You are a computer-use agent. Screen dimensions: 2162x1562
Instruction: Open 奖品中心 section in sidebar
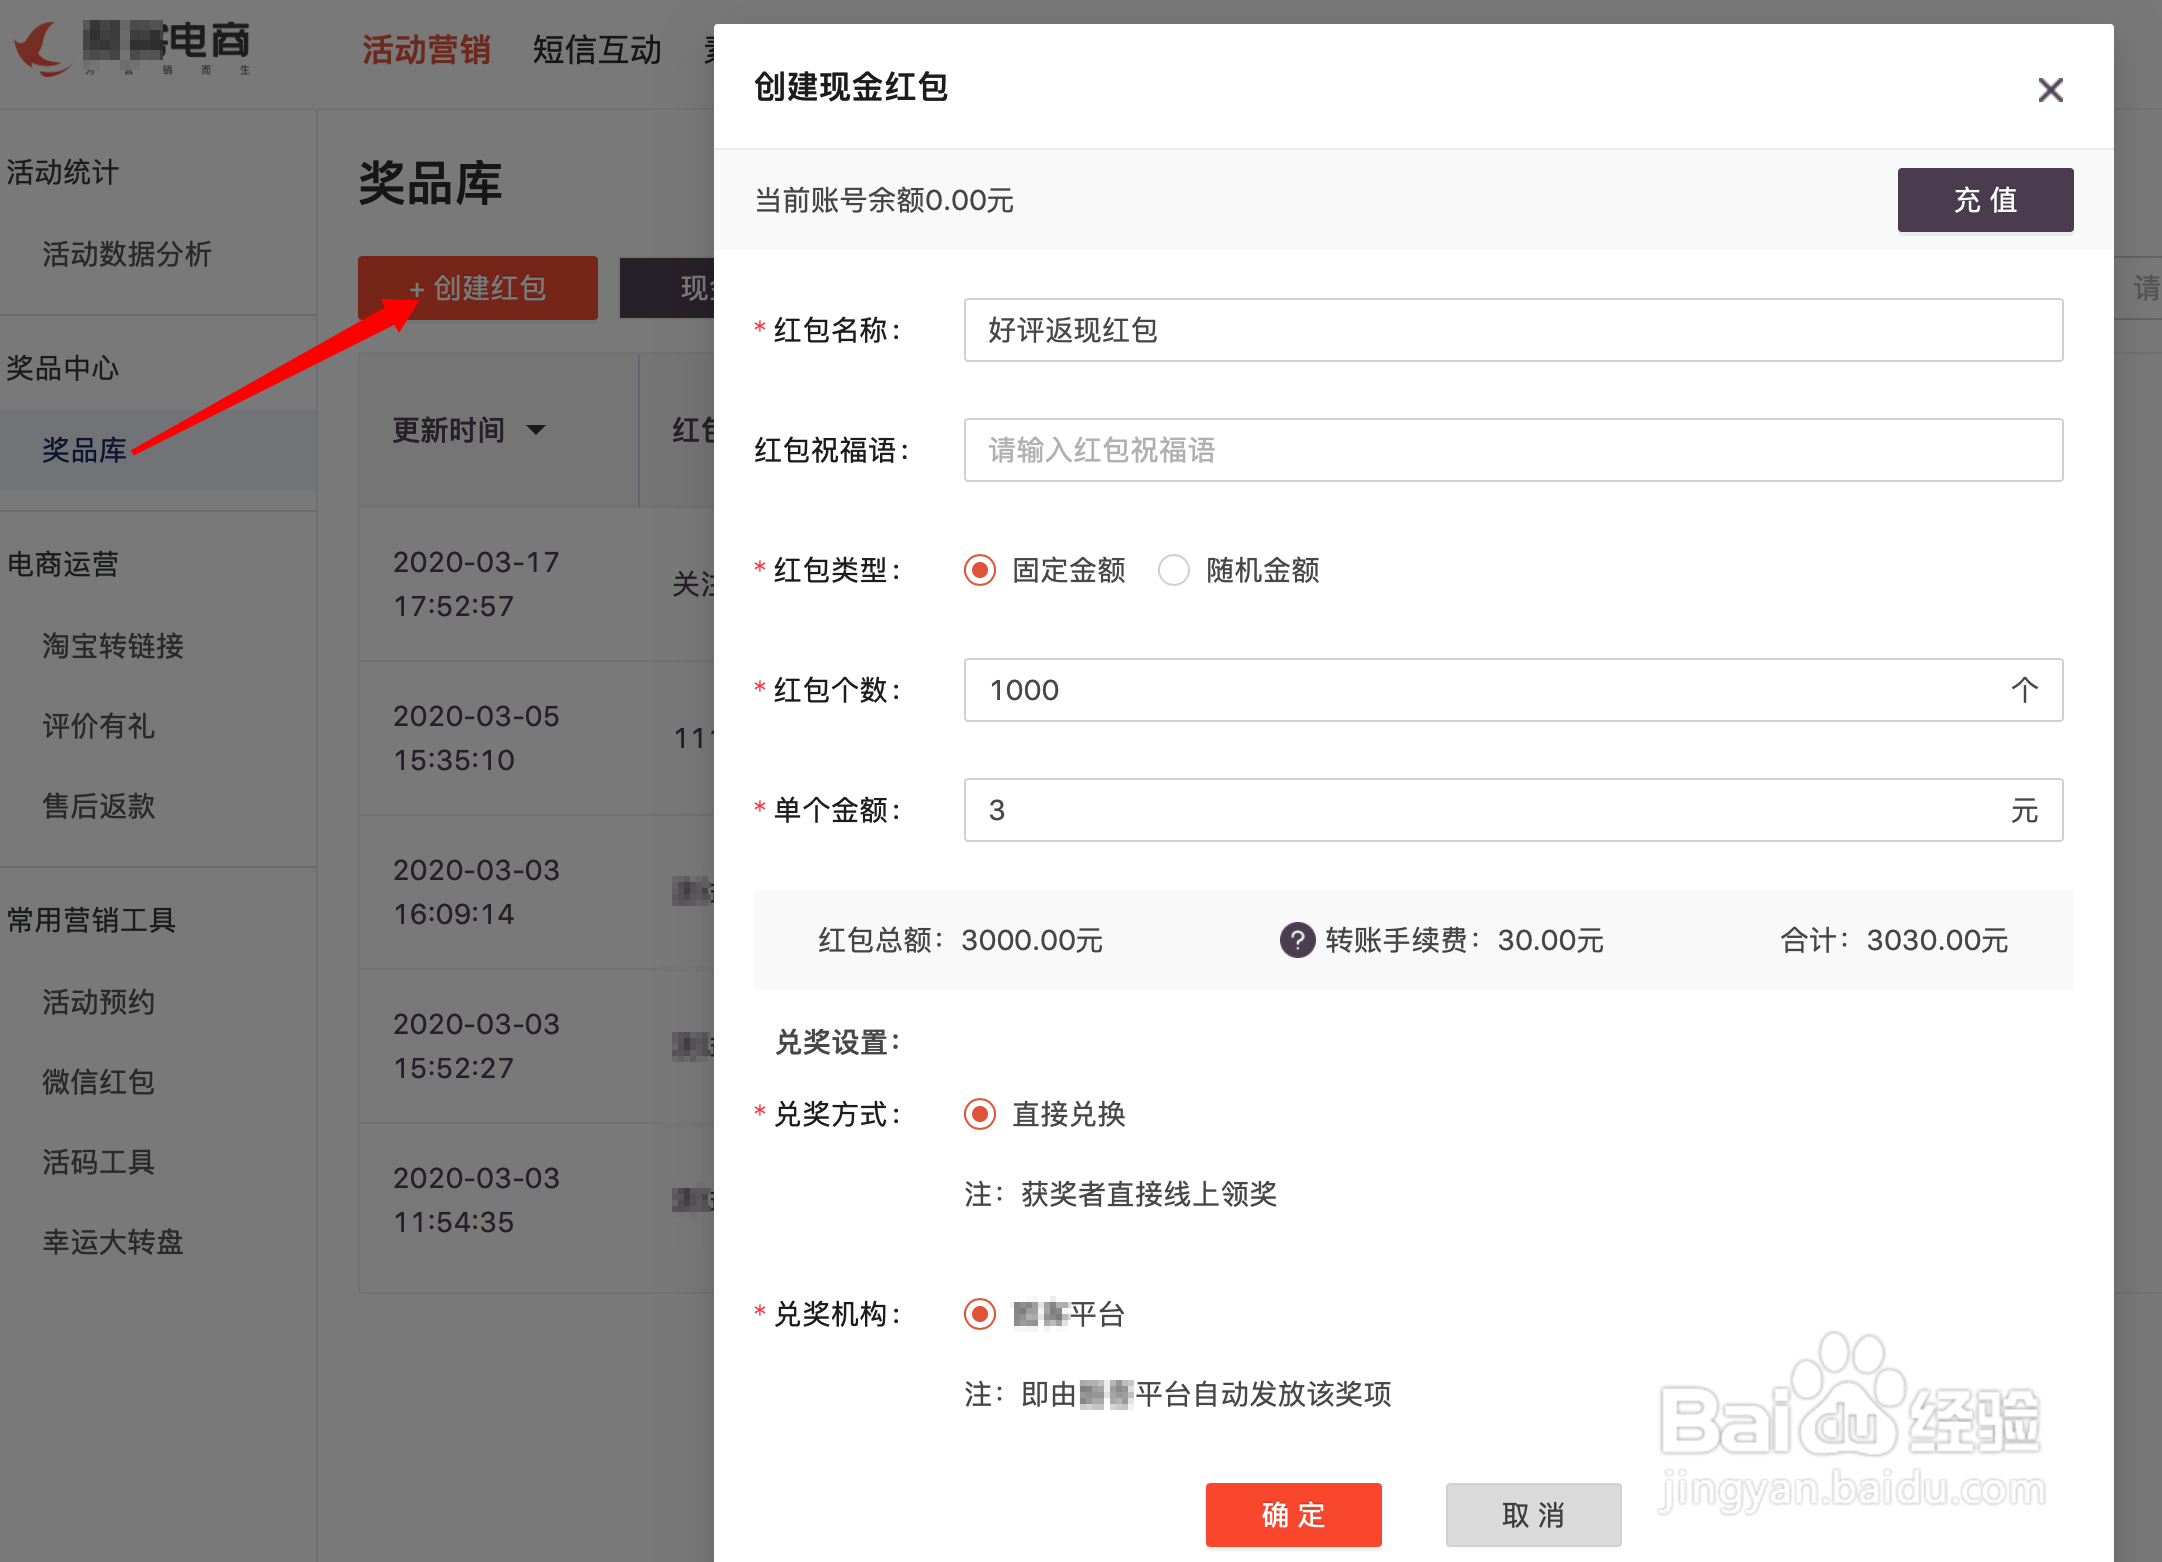click(x=62, y=368)
